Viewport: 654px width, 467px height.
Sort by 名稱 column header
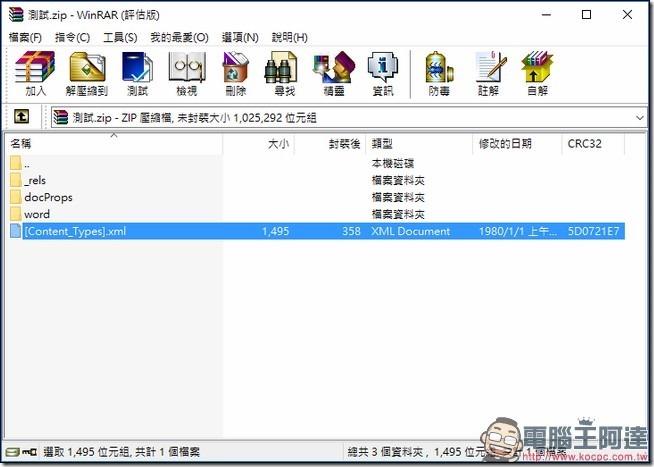point(114,144)
